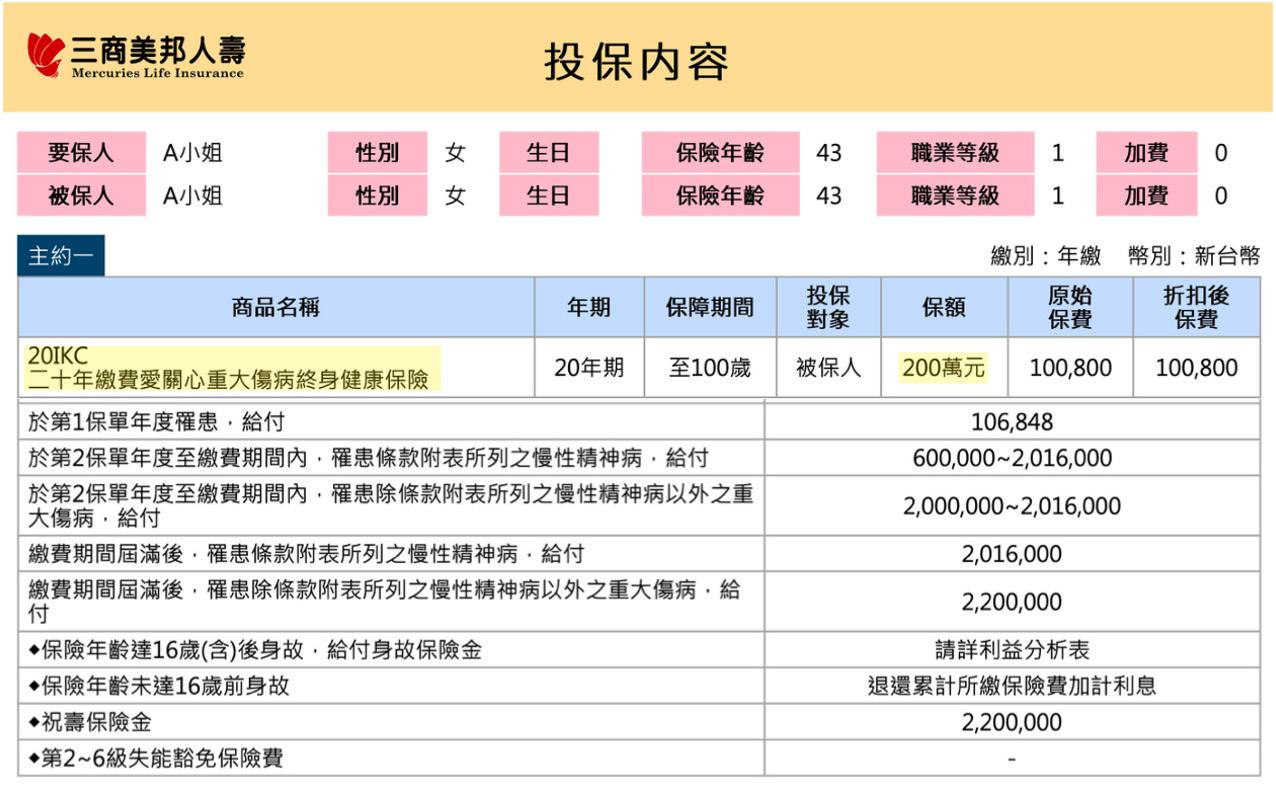The width and height of the screenshot is (1276, 793).
Task: Click the 加費 label in the 被保人 row
Action: click(x=1146, y=196)
